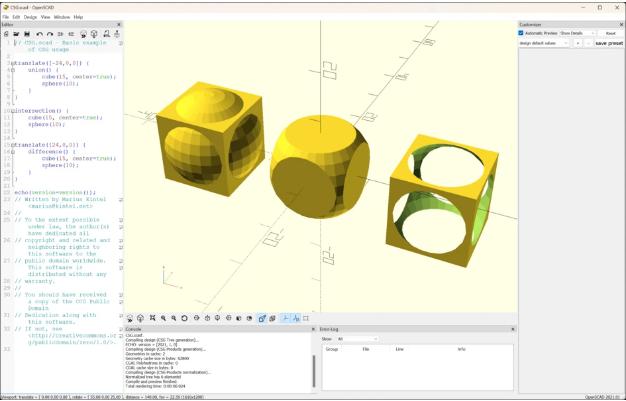Screen dimensions: 626x401
Task: Uncheck the Automatic Preview checkbox
Action: pos(521,33)
